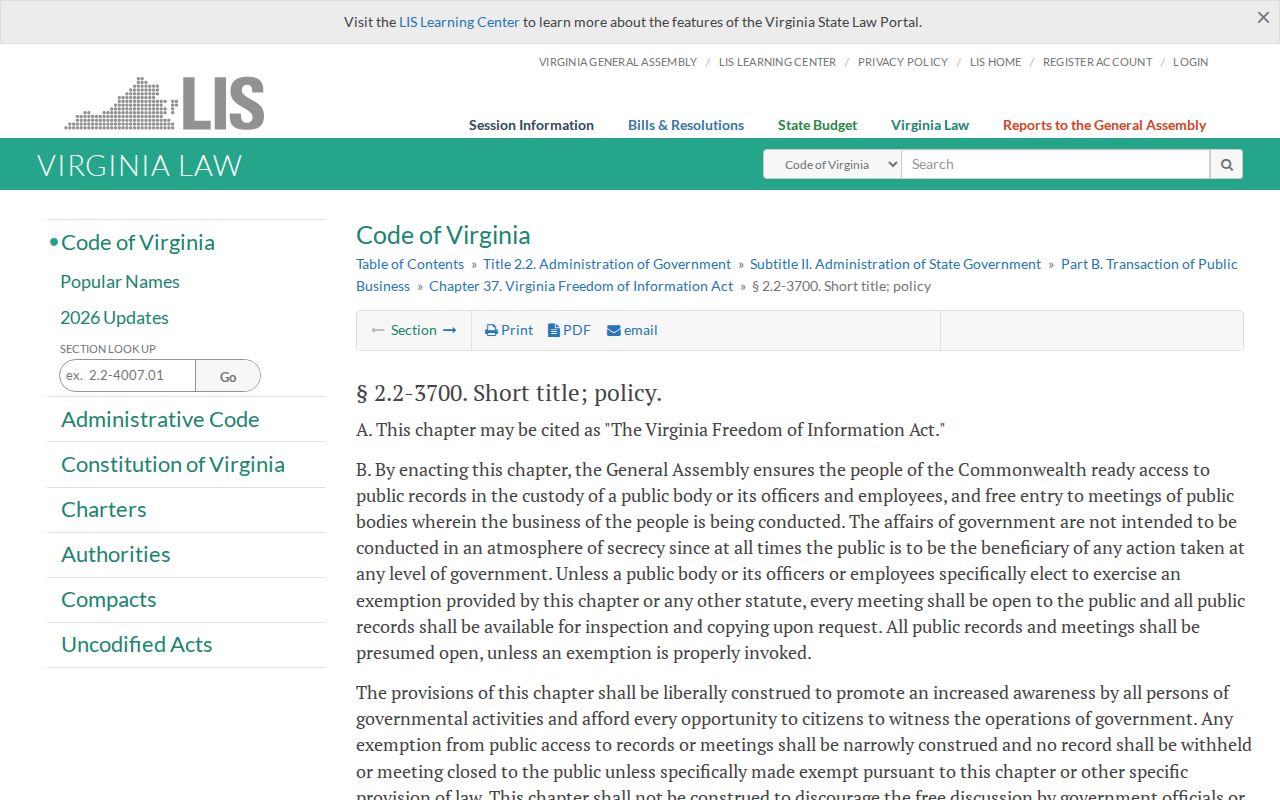Go to the next section arrow
The height and width of the screenshot is (800, 1280).
[449, 330]
